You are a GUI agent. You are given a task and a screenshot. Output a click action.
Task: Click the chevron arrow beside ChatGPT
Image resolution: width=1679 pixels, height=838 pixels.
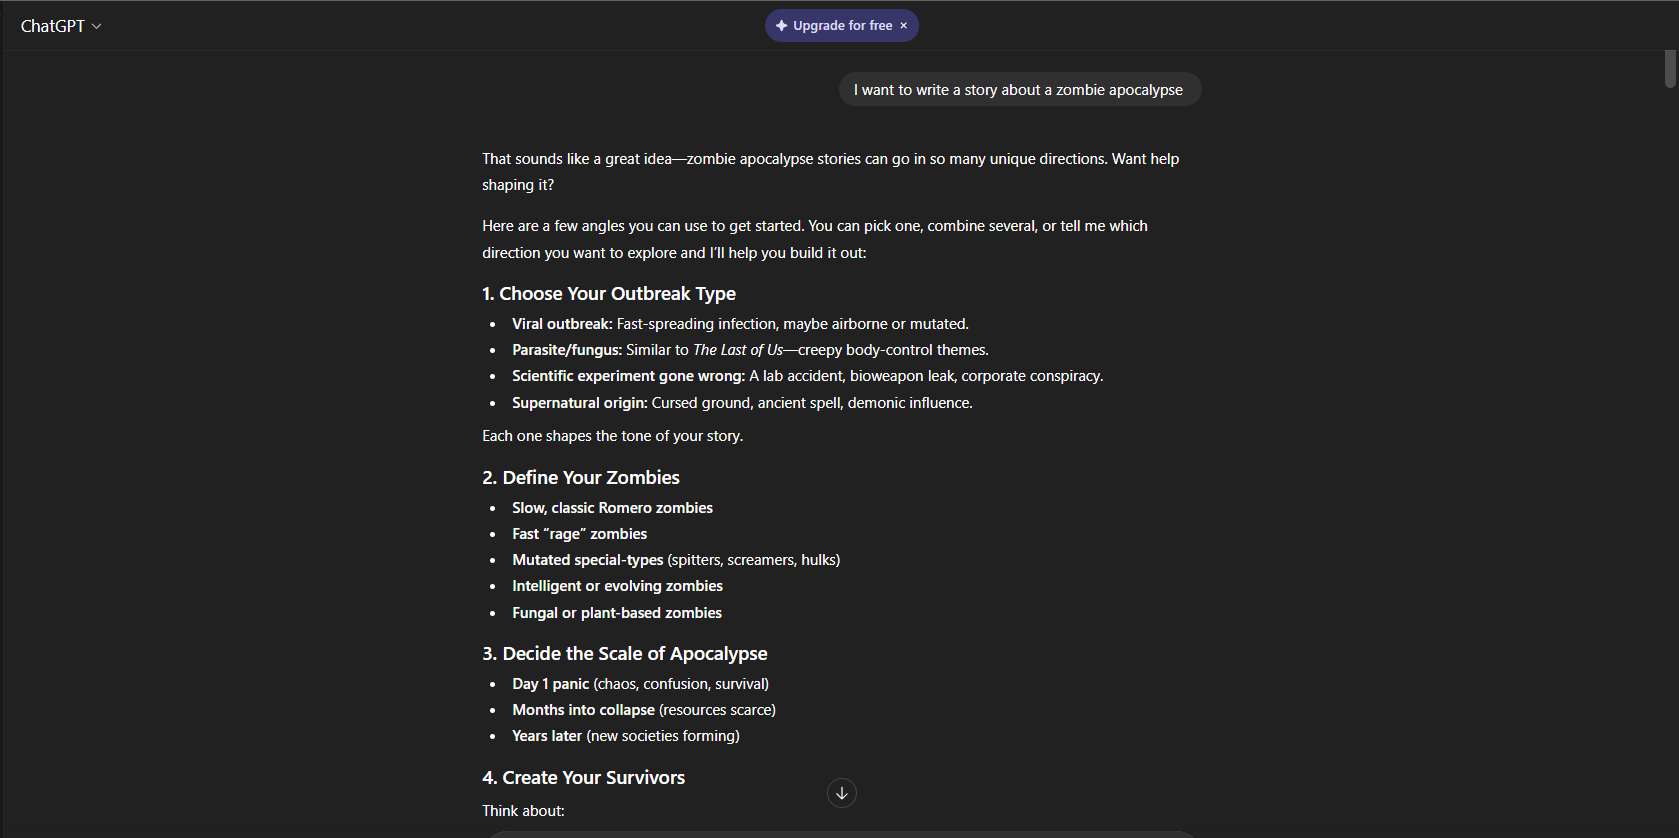click(97, 26)
